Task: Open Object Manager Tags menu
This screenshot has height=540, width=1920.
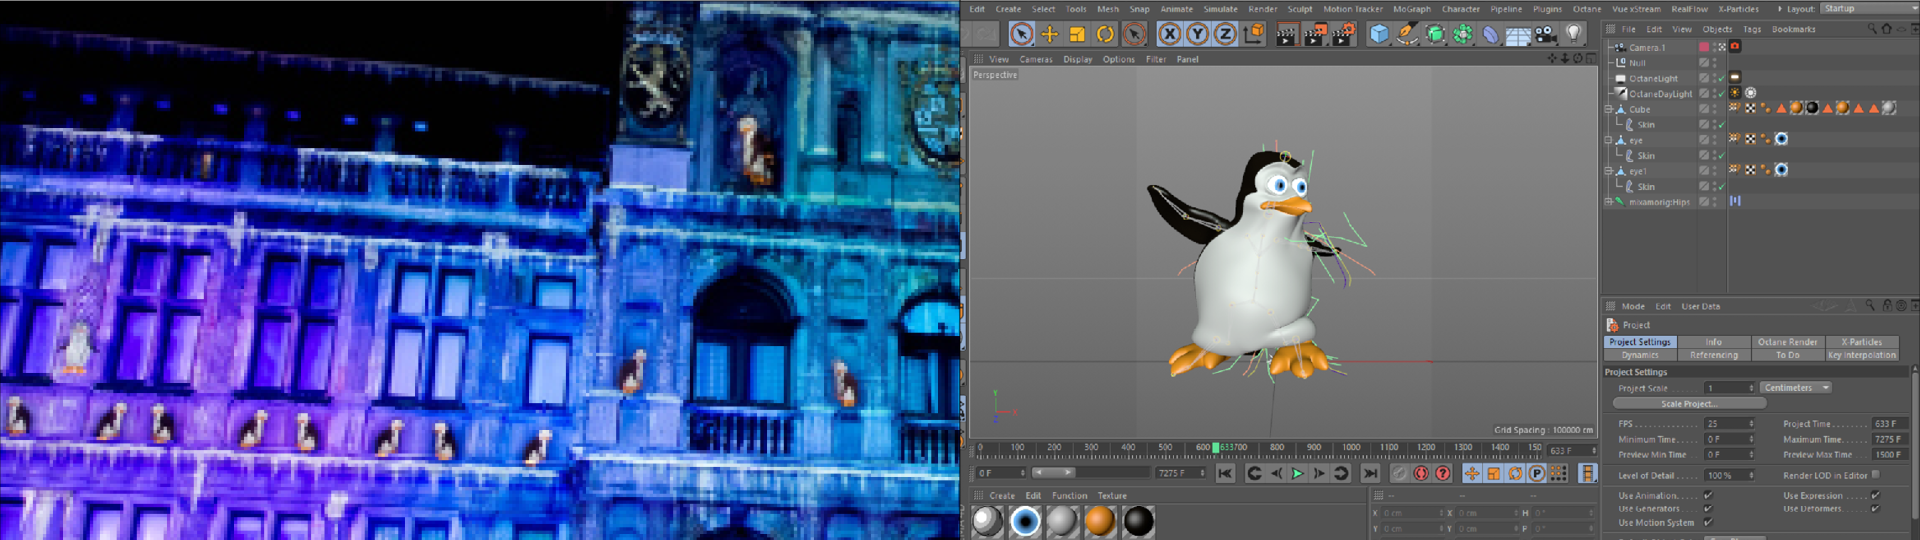Action: point(1752,29)
